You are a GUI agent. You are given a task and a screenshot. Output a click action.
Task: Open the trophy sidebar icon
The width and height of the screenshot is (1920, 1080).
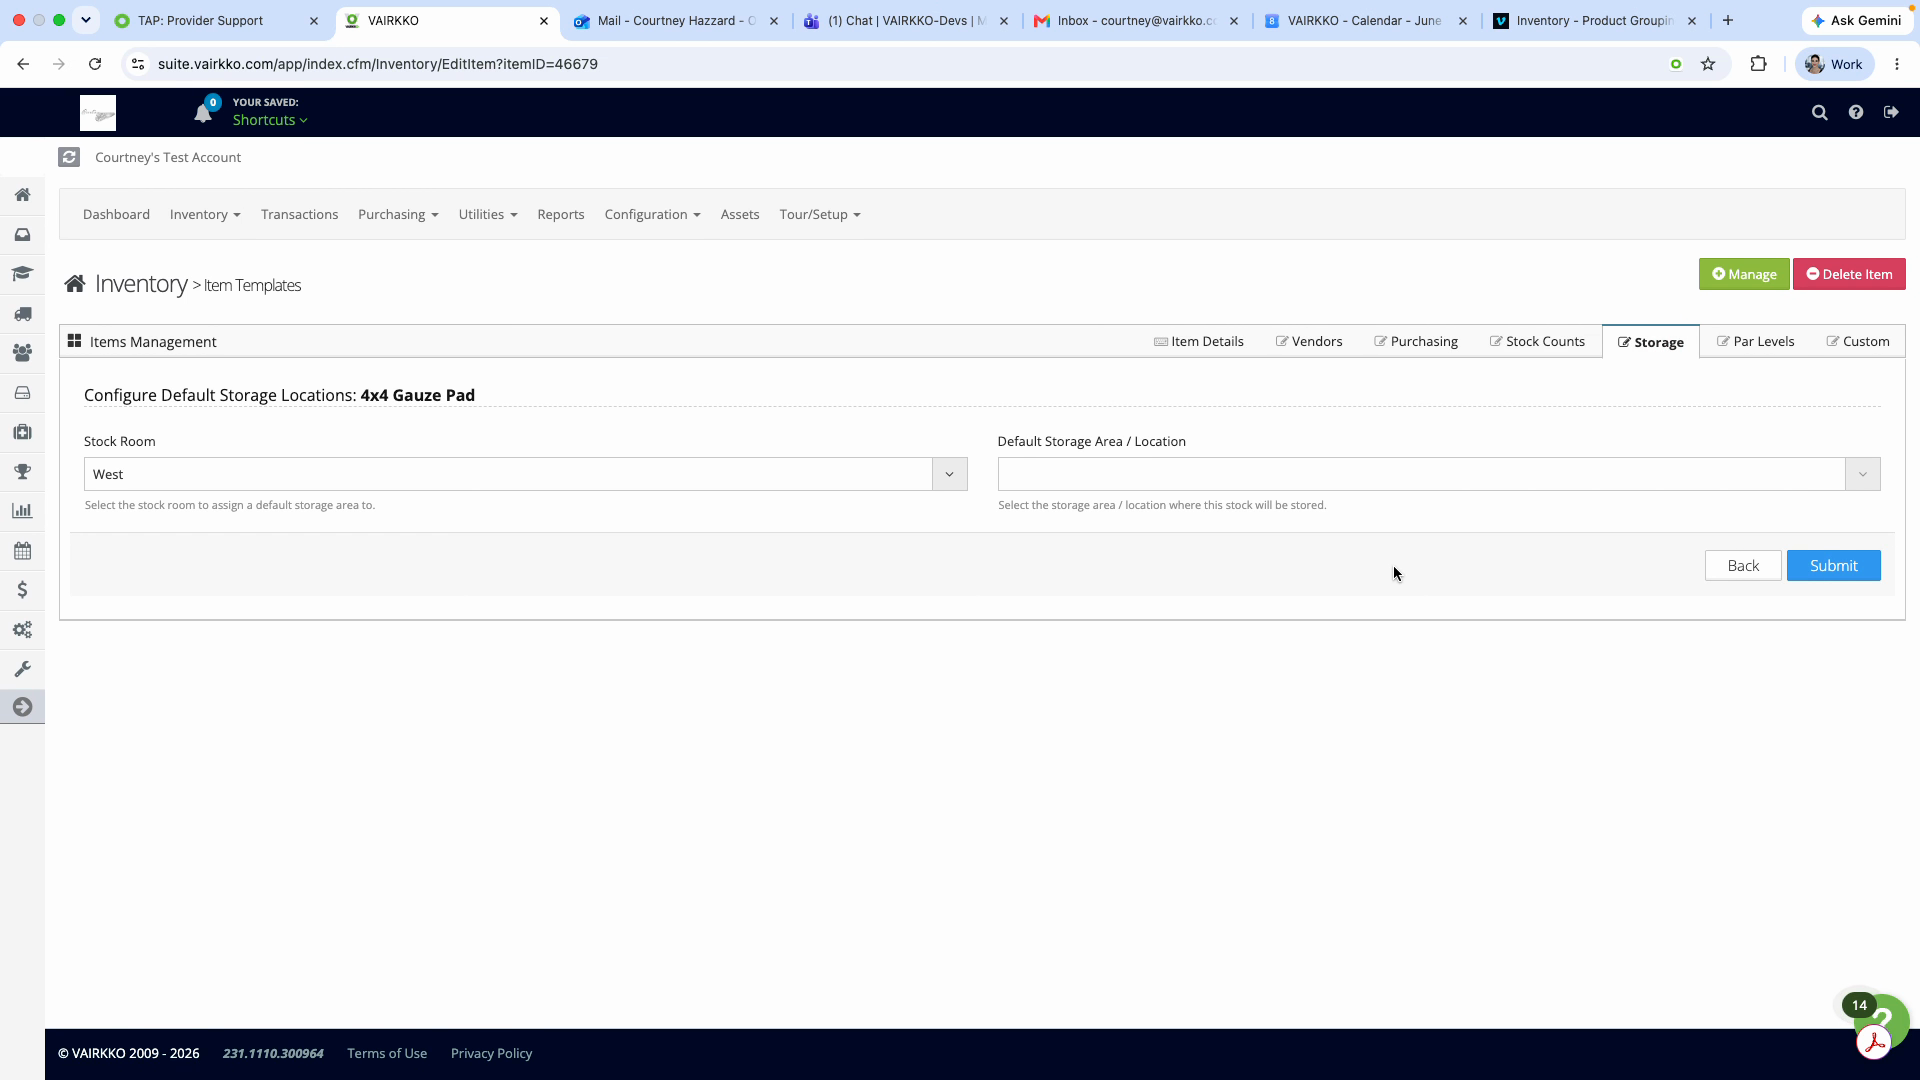pyautogui.click(x=22, y=471)
